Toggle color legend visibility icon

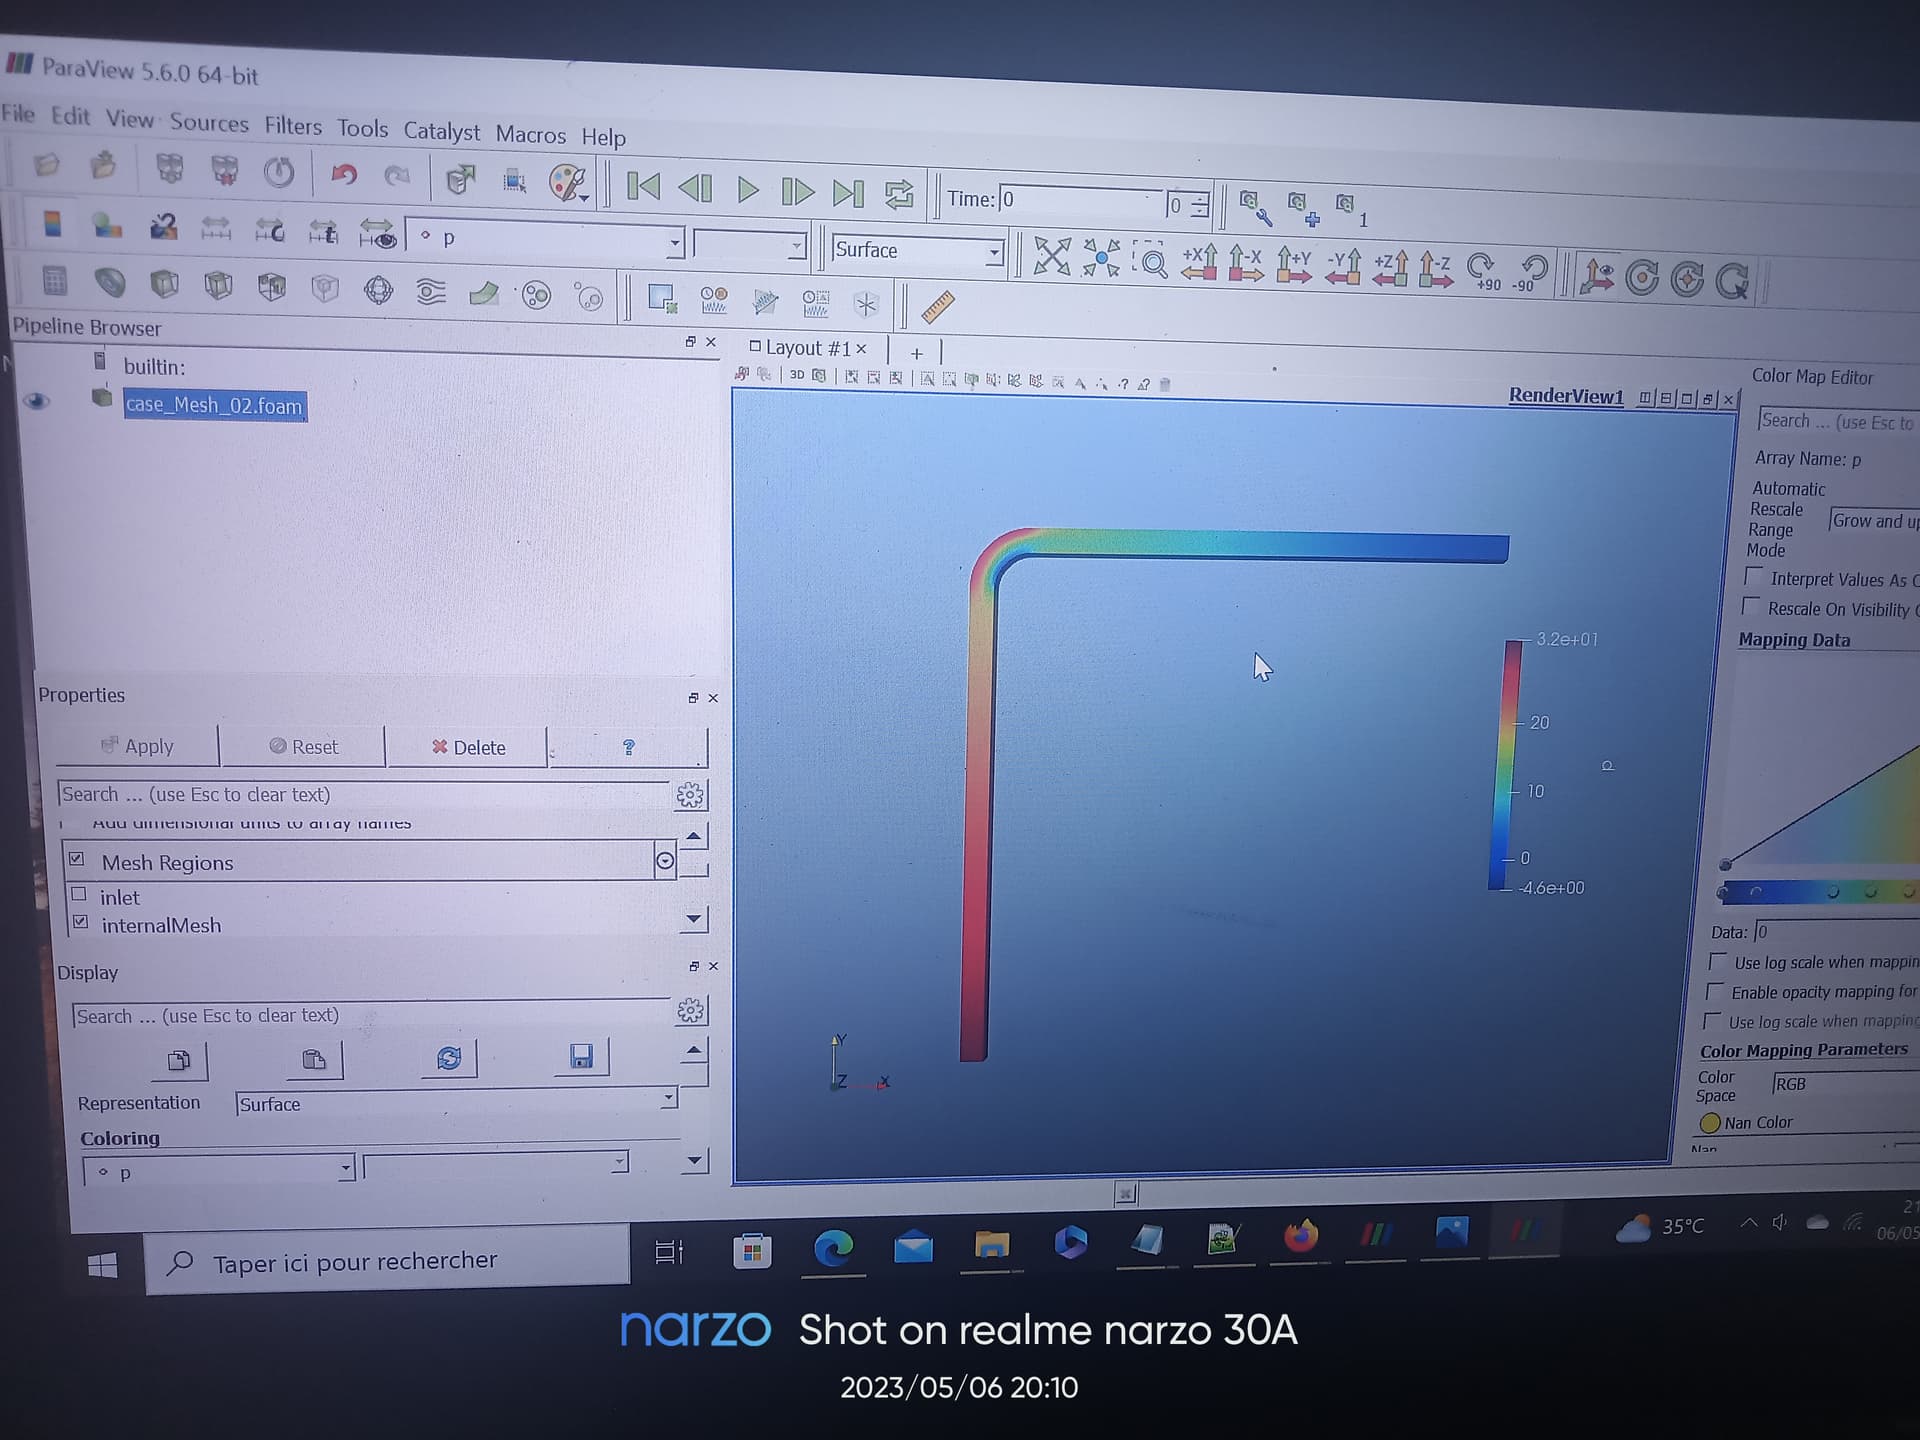click(53, 223)
